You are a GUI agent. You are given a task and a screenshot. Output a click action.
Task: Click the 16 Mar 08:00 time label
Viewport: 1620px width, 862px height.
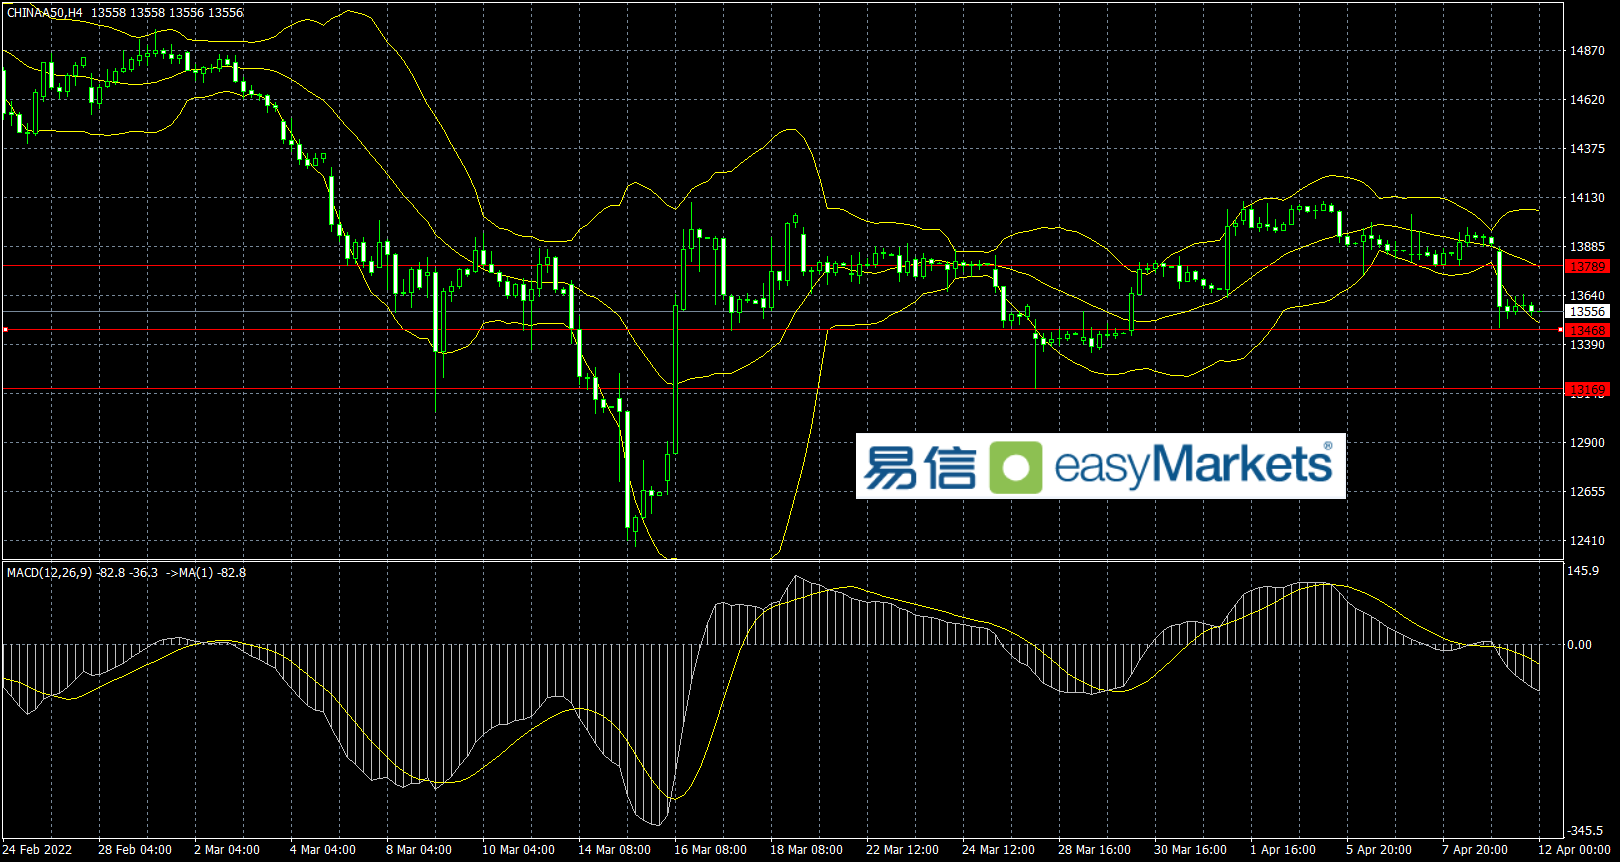[x=710, y=850]
